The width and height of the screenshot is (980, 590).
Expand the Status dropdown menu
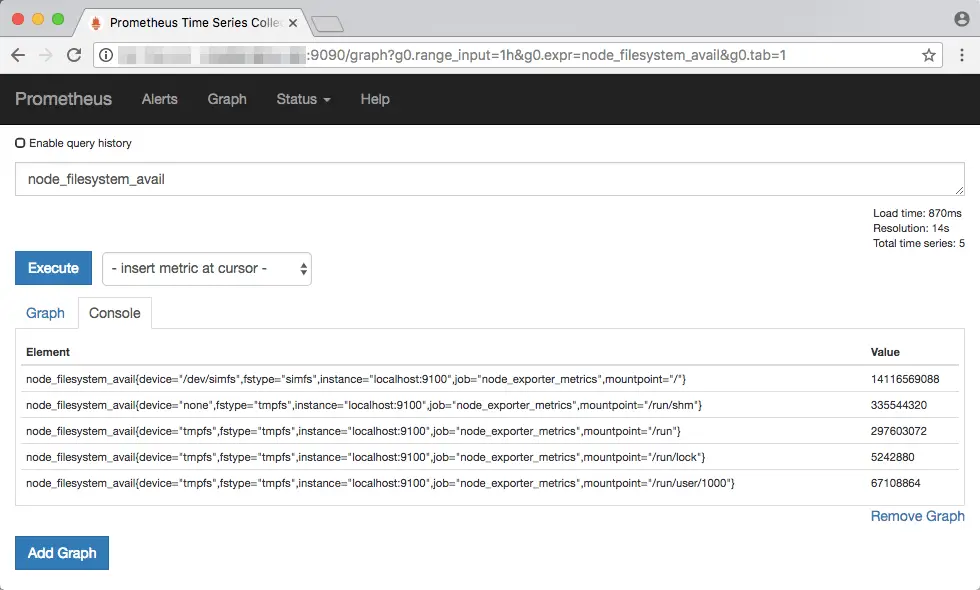tap(303, 99)
